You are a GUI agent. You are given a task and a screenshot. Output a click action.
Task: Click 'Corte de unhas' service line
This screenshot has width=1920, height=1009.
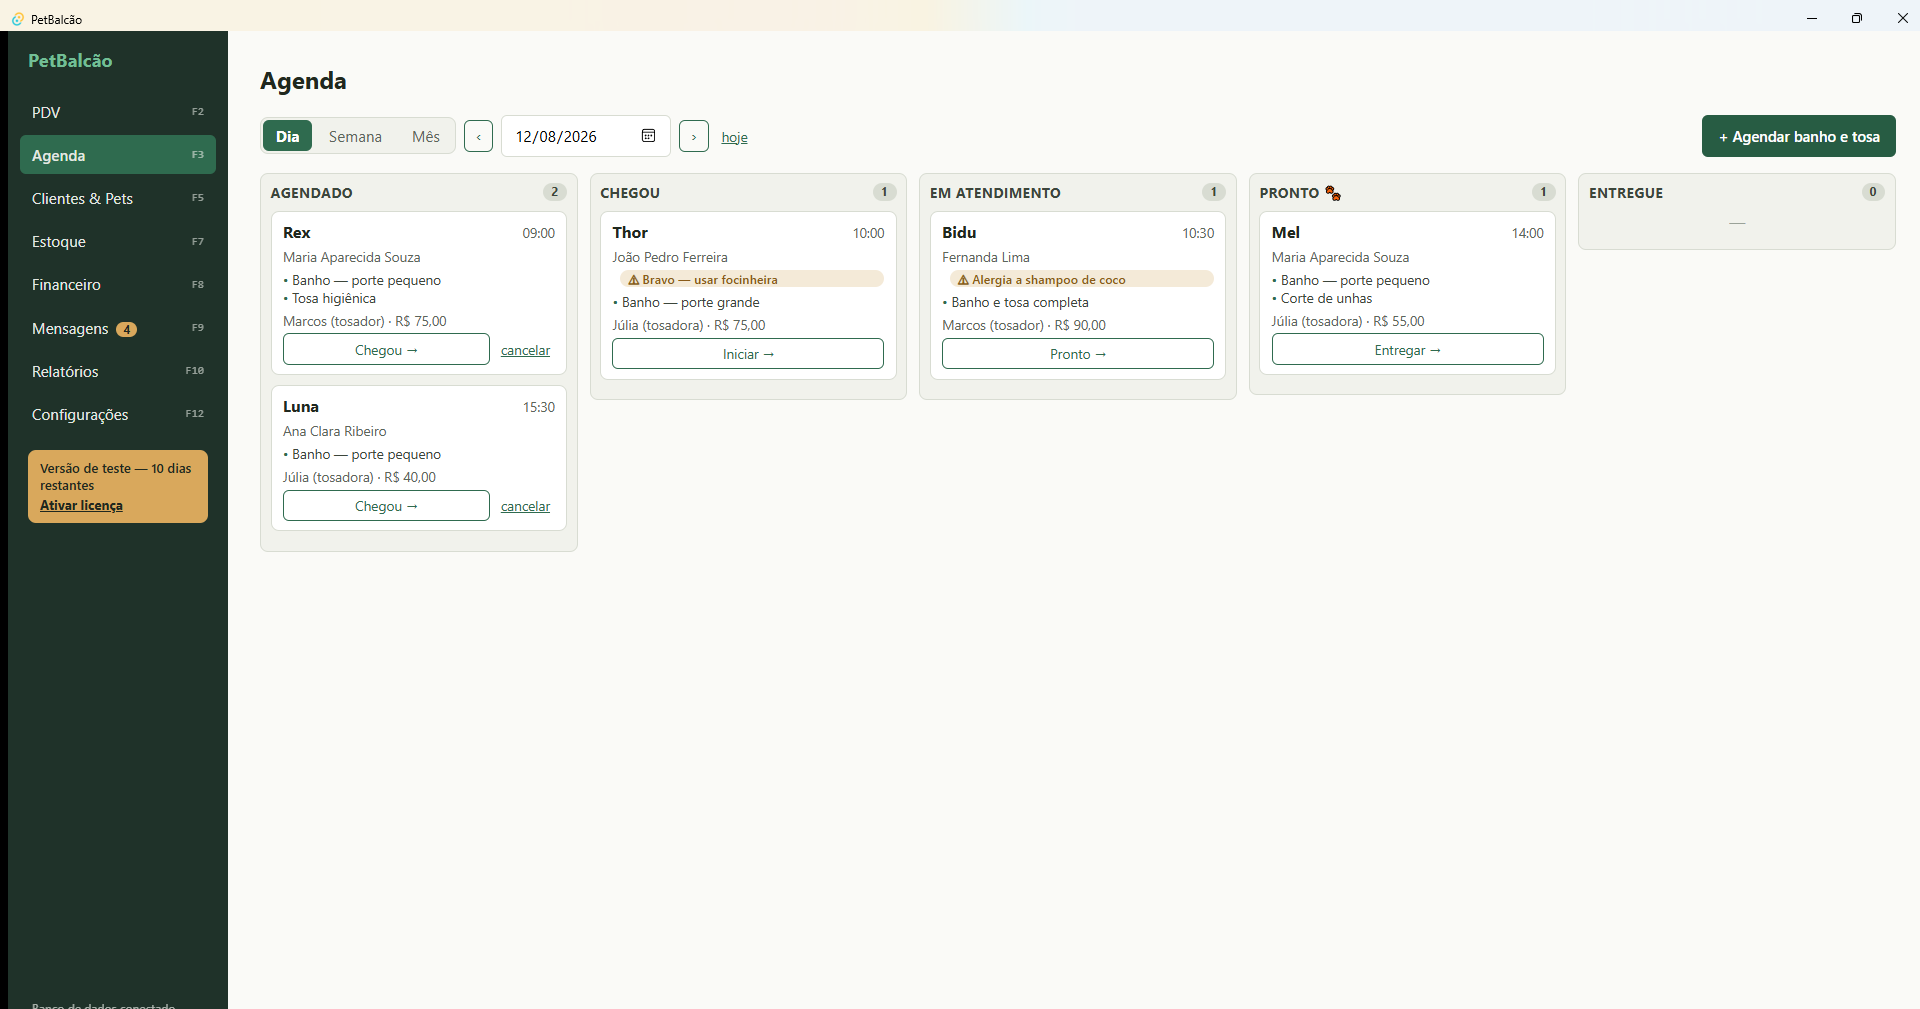click(x=1322, y=298)
